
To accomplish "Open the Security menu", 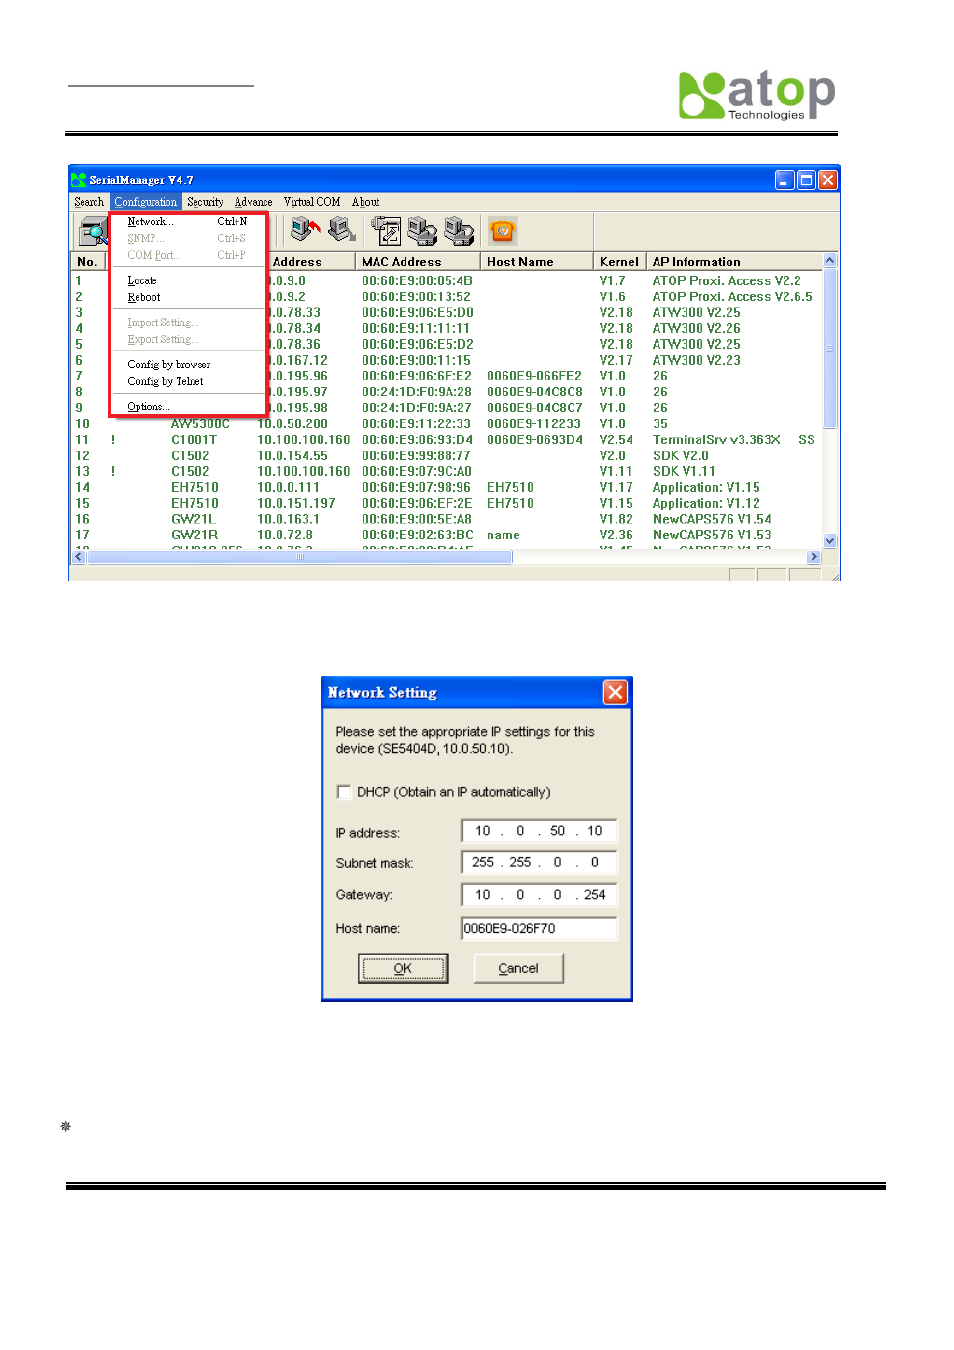I will point(205,202).
